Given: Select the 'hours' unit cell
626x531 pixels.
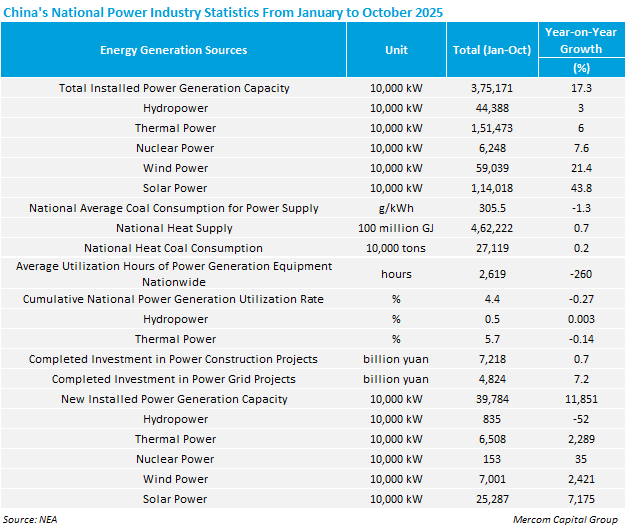Looking at the screenshot, I should [396, 273].
